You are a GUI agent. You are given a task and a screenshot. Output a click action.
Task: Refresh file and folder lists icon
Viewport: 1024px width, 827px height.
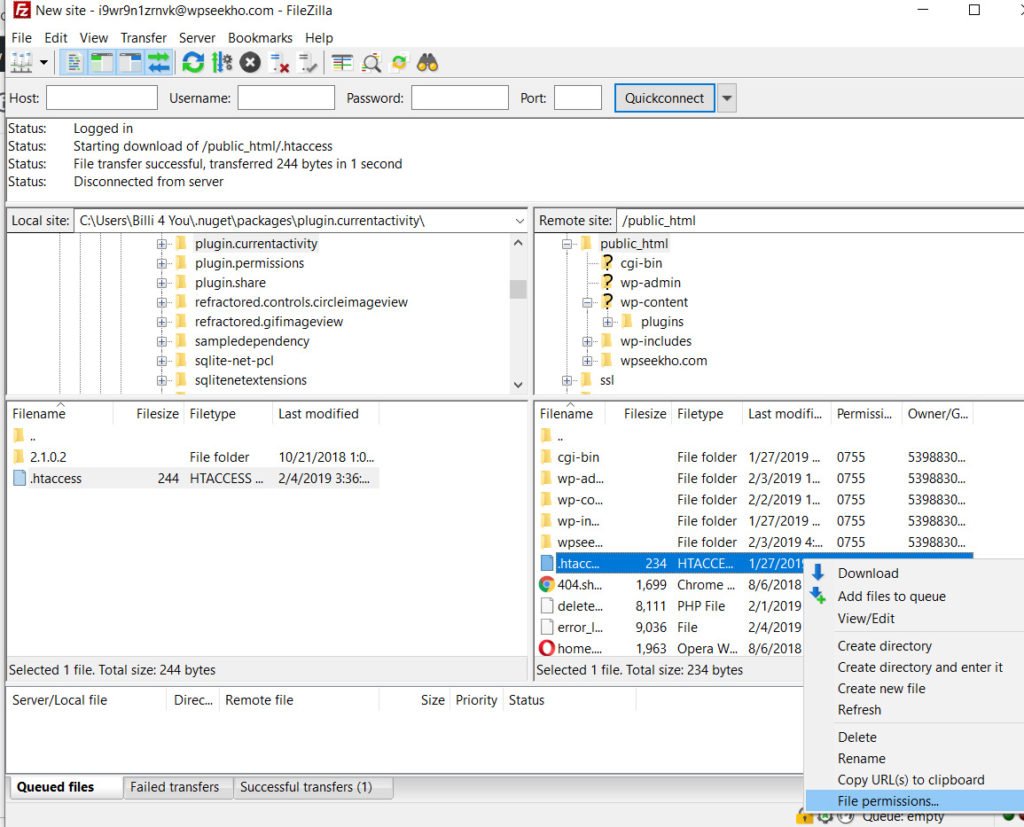tap(193, 63)
